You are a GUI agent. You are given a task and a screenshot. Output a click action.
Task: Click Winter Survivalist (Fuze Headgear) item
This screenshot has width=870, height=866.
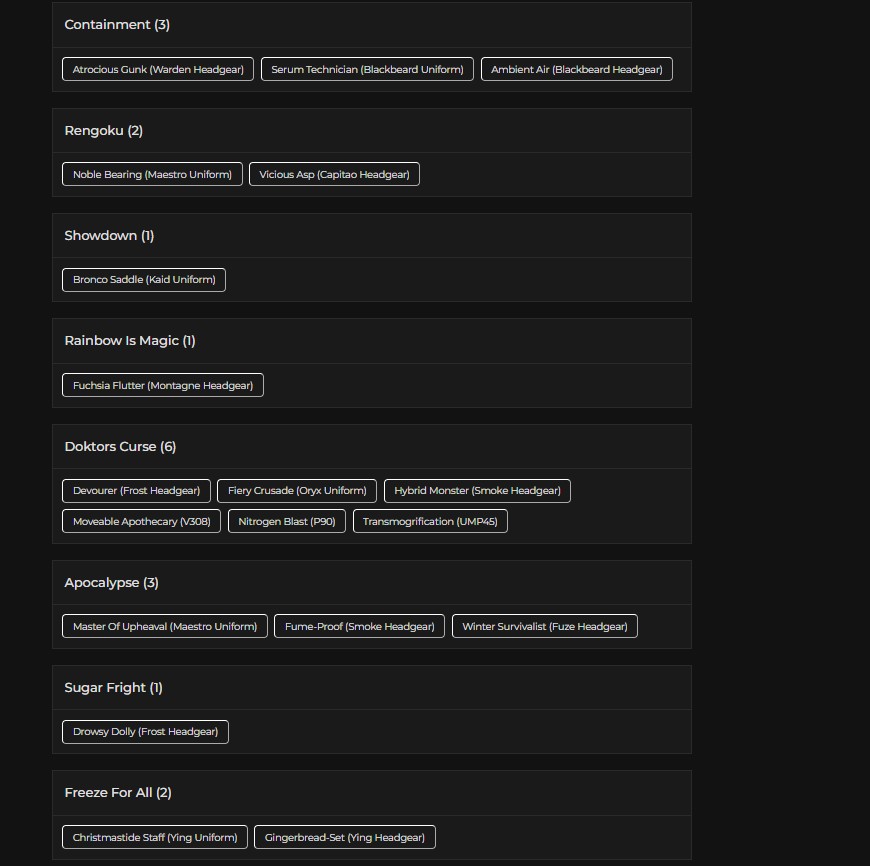(545, 626)
